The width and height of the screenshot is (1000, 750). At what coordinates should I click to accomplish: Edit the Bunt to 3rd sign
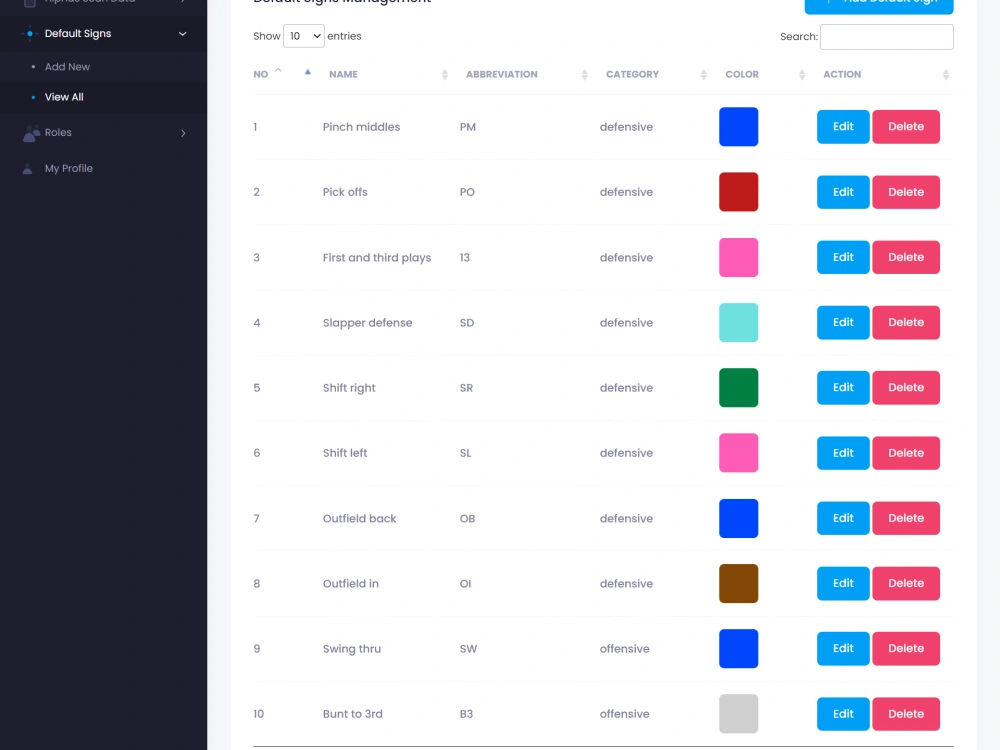coord(843,714)
